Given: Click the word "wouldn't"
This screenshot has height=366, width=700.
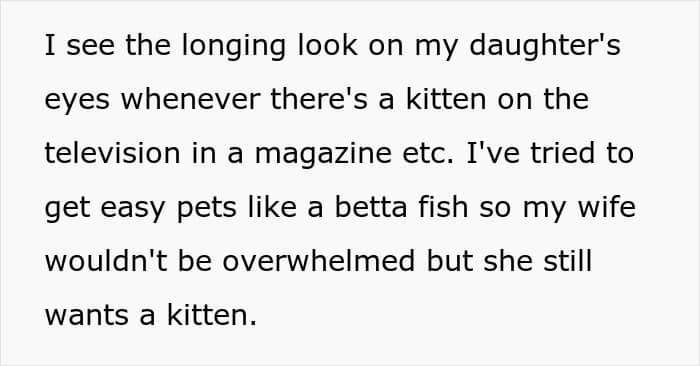Looking at the screenshot, I should tap(106, 261).
